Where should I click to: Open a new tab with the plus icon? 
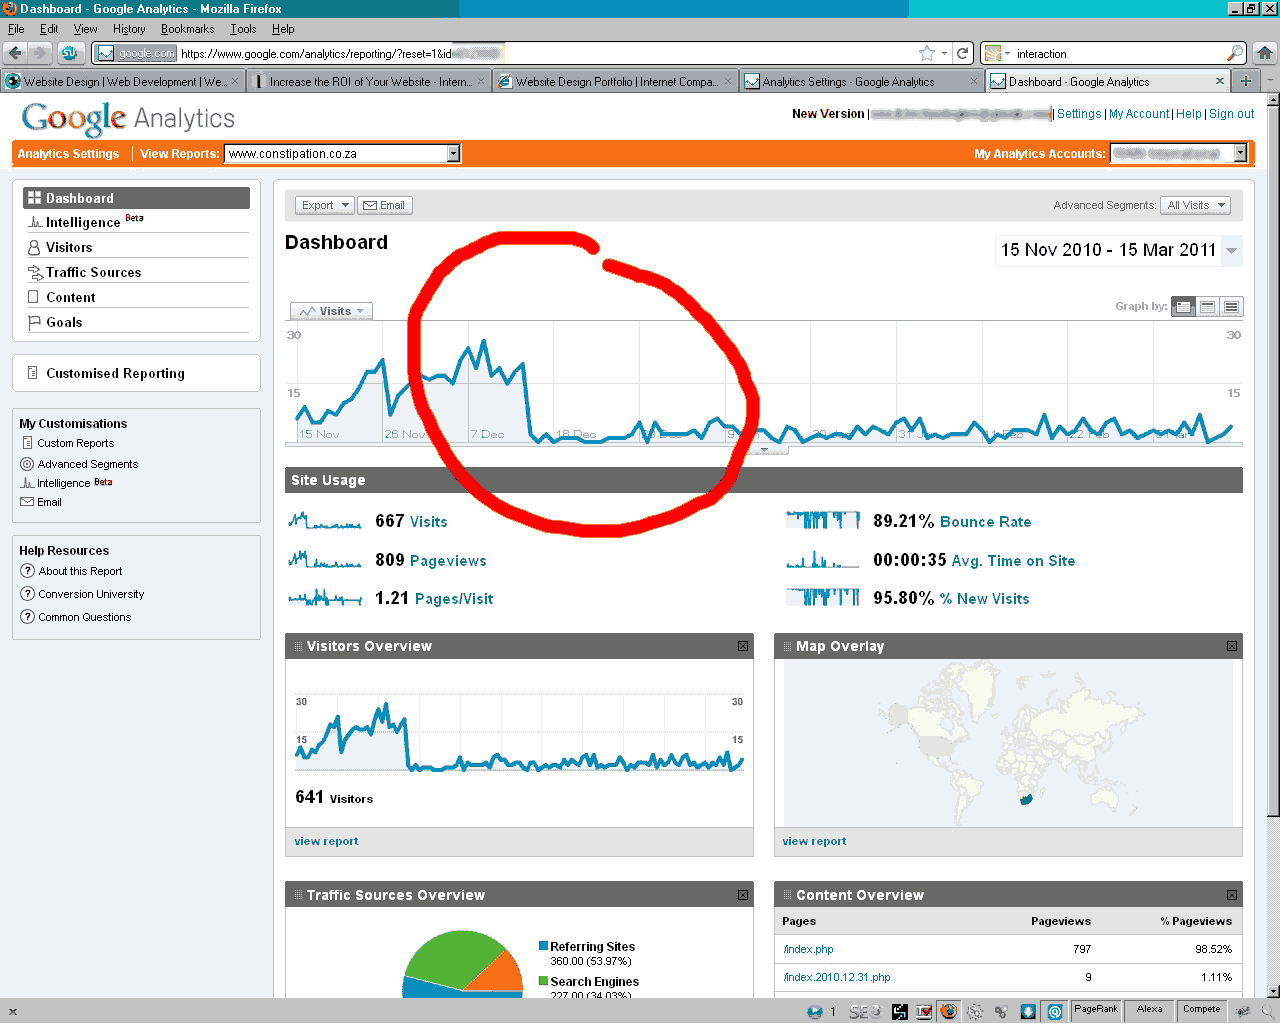pos(1245,81)
